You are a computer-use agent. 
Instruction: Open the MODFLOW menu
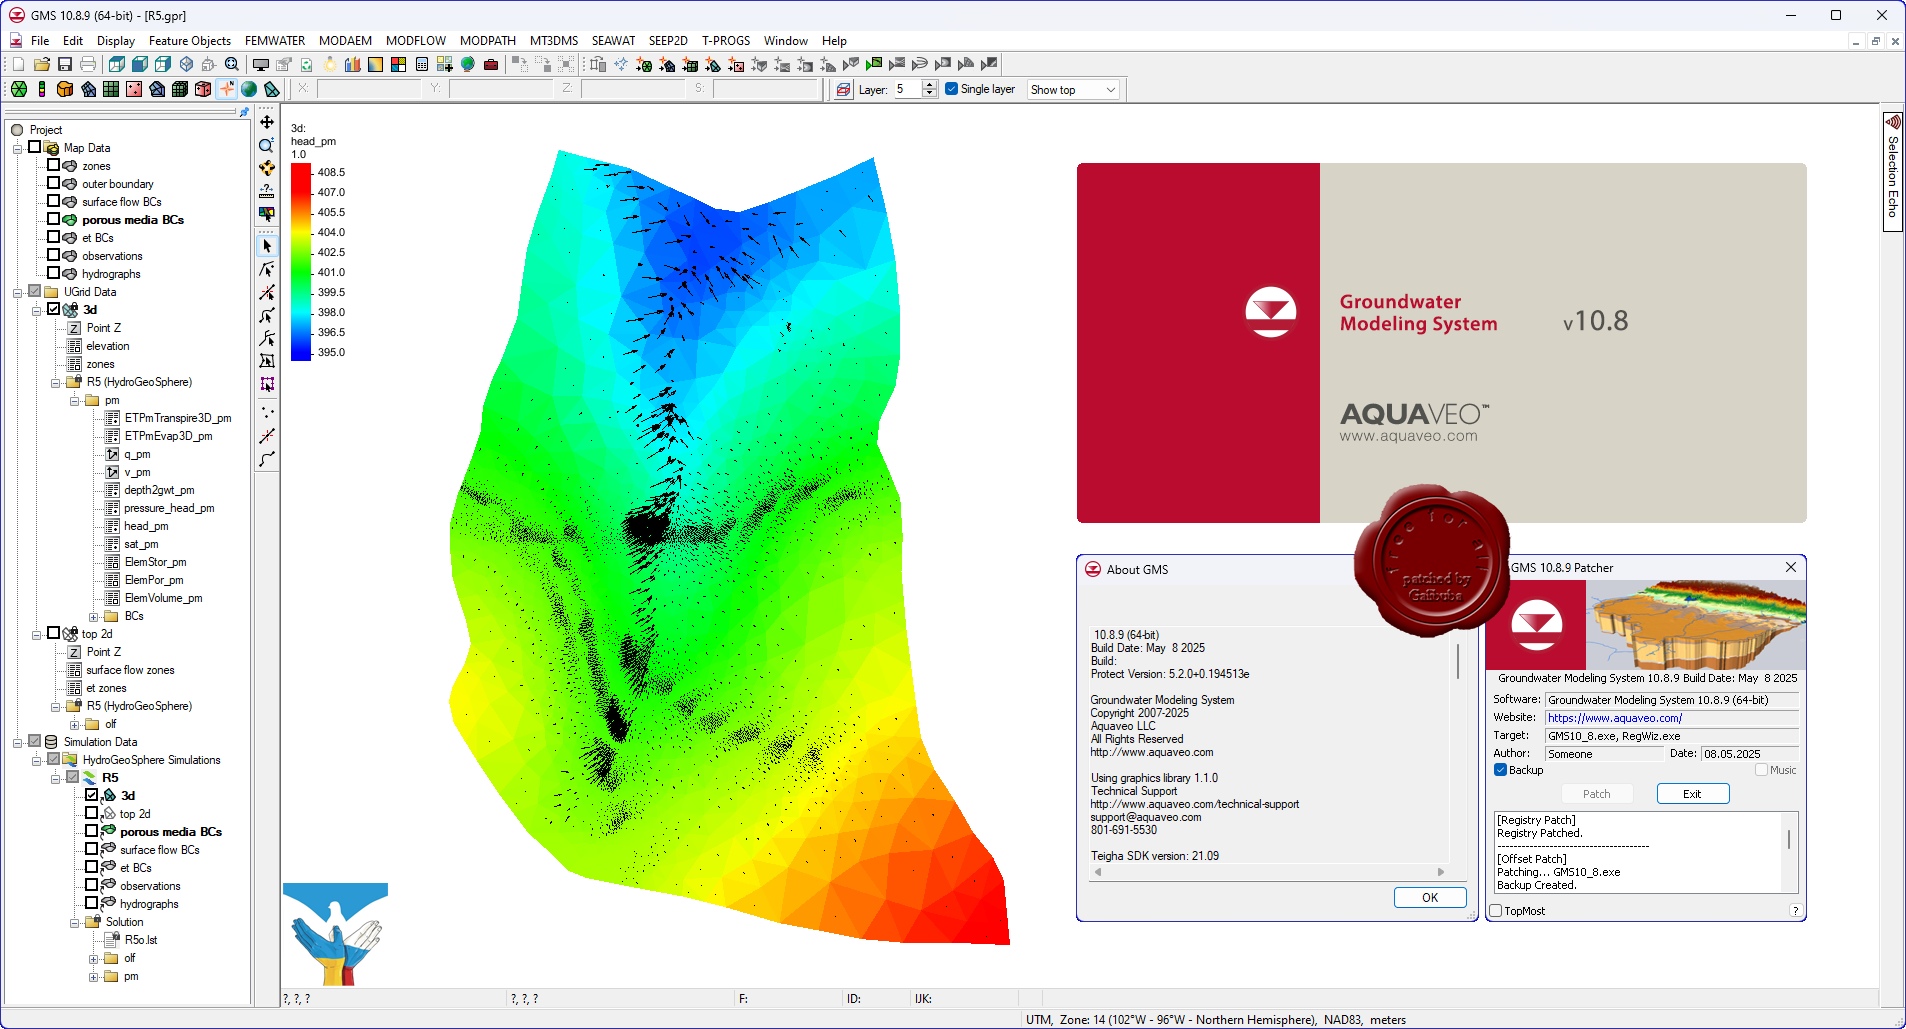416,41
